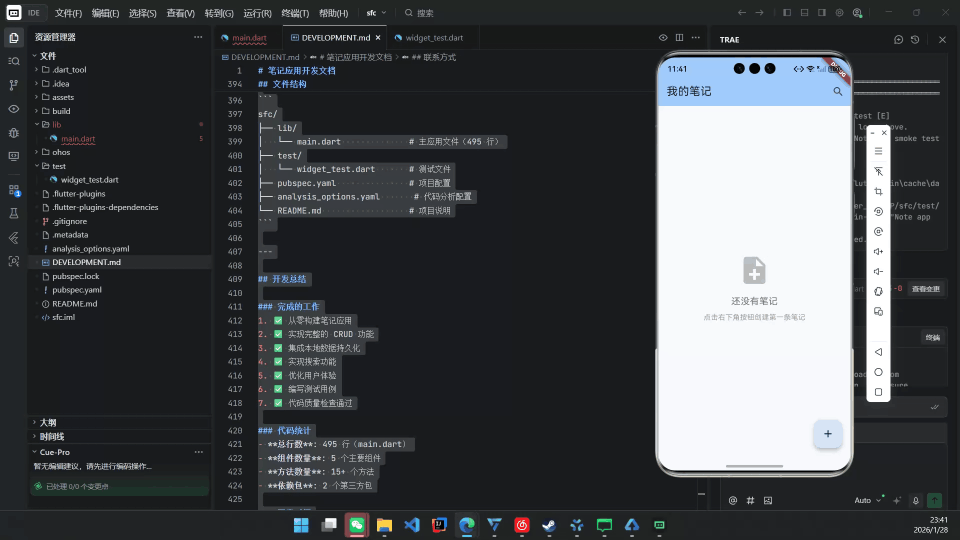Toggle the primary sidebar layout icon
This screenshot has height=540, width=960.
point(787,12)
